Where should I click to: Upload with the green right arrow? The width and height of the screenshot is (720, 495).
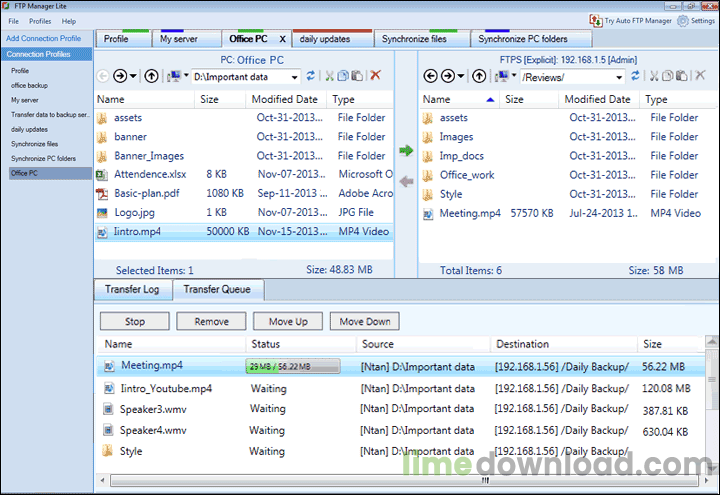click(406, 151)
